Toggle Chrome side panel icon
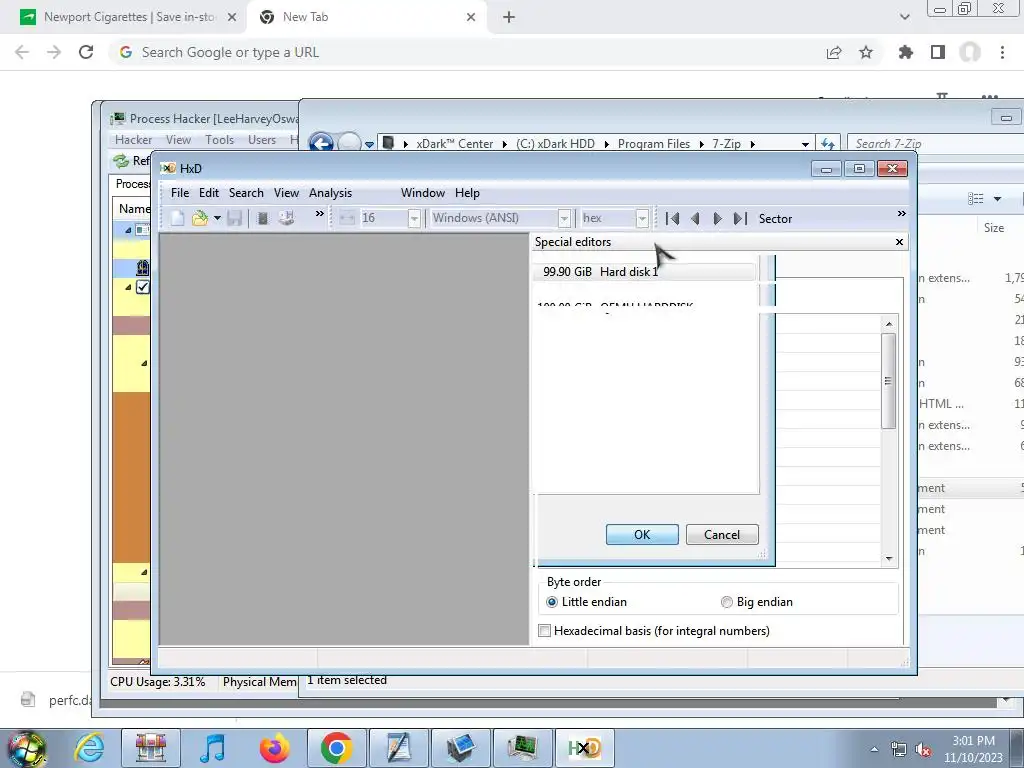 [x=938, y=52]
